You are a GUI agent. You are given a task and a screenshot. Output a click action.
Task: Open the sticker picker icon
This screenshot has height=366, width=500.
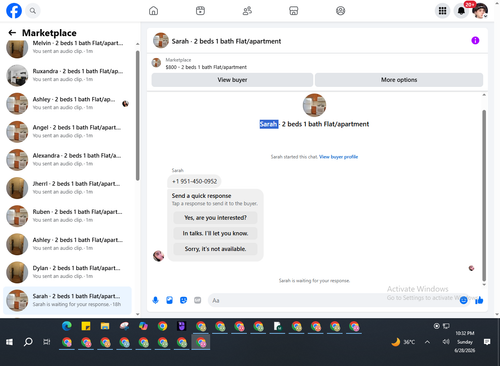[x=183, y=300]
